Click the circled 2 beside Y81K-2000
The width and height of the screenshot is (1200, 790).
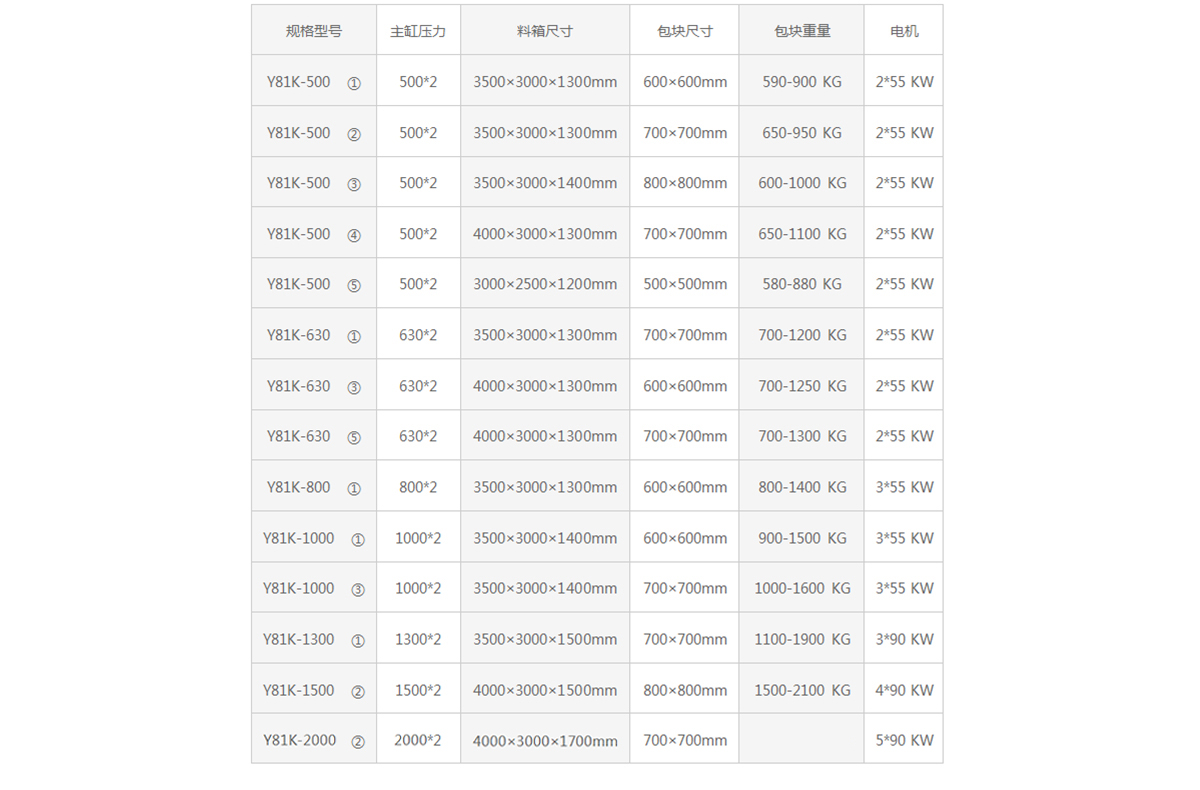[x=358, y=742]
